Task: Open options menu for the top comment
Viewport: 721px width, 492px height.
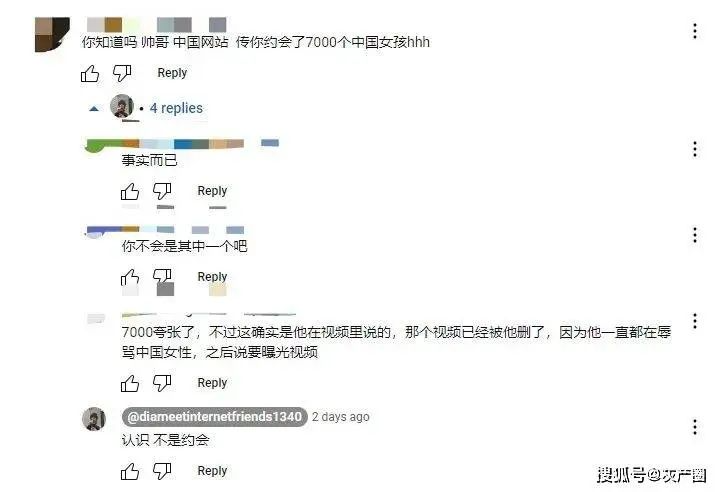Action: click(x=694, y=31)
